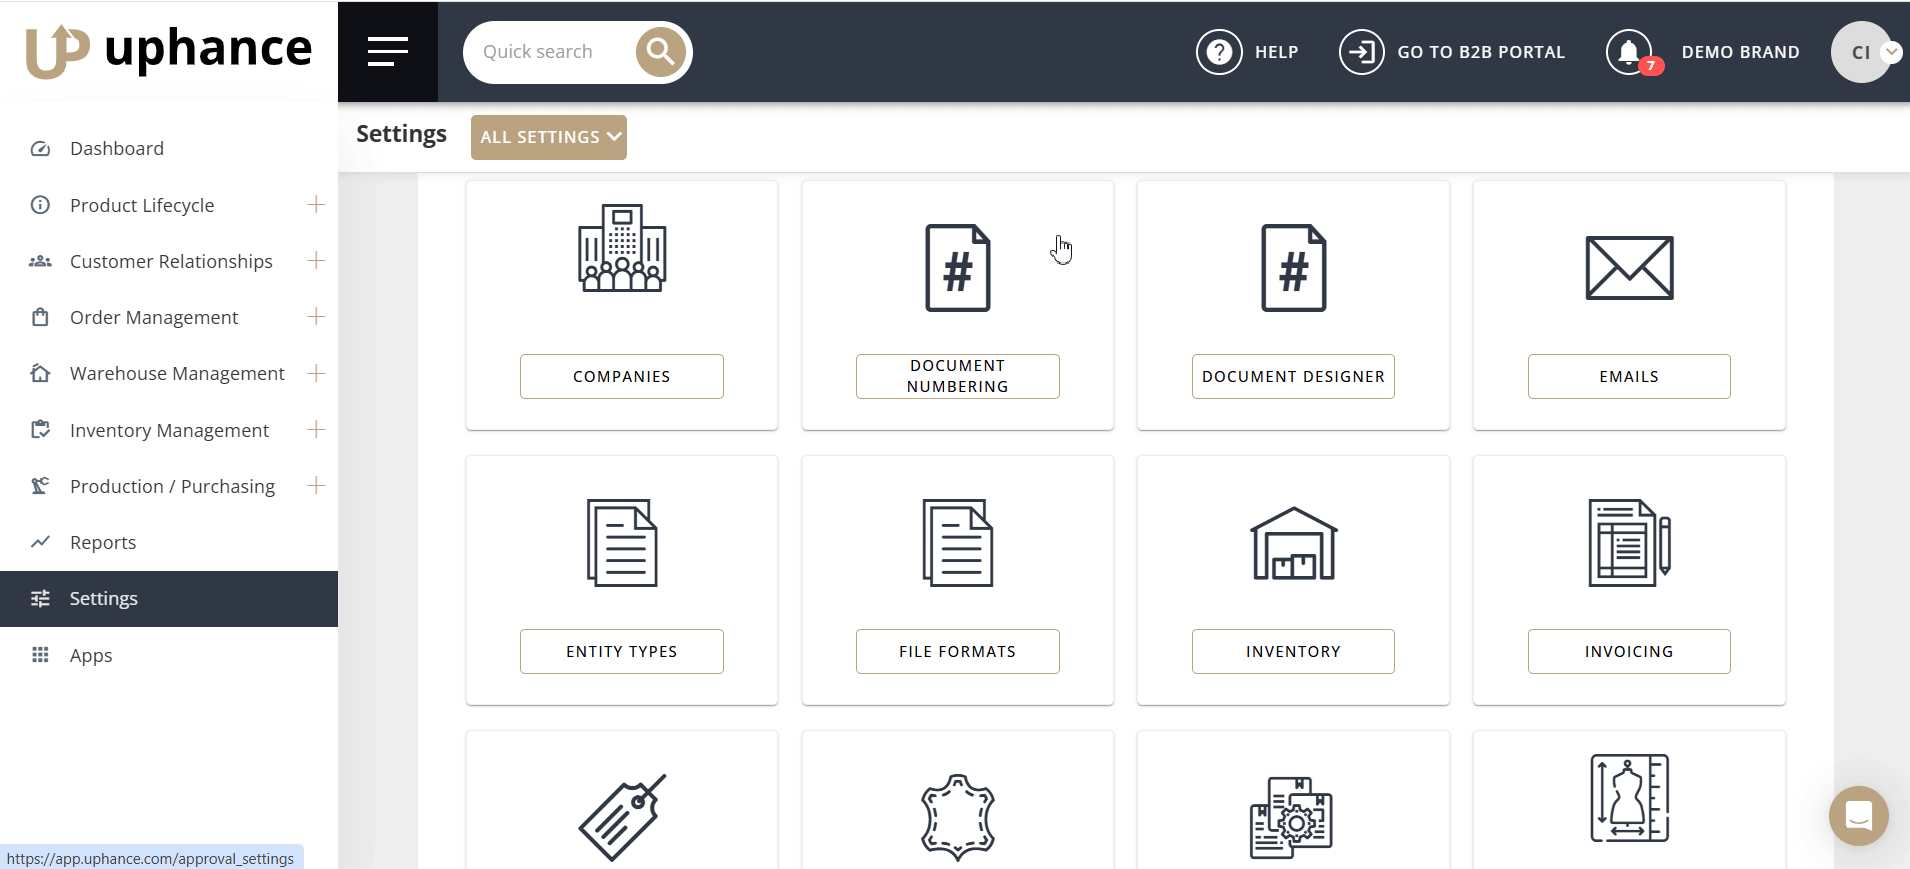Viewport: 1910px width, 869px height.
Task: Open the All Settings dropdown
Action: [x=549, y=137]
